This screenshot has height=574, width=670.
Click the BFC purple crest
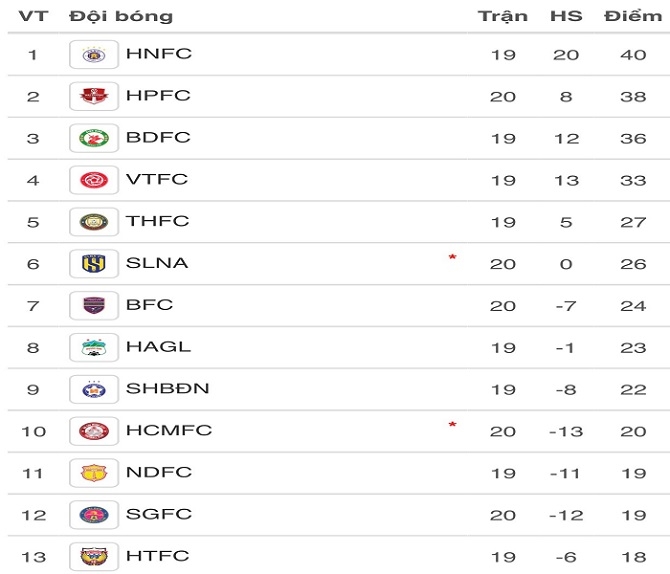tap(94, 306)
